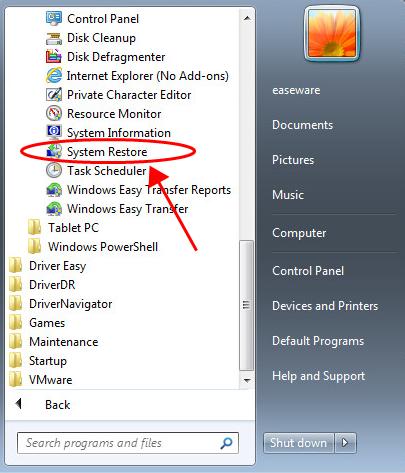Open Task Scheduler clock icon
This screenshot has height=473, width=405.
click(x=54, y=171)
